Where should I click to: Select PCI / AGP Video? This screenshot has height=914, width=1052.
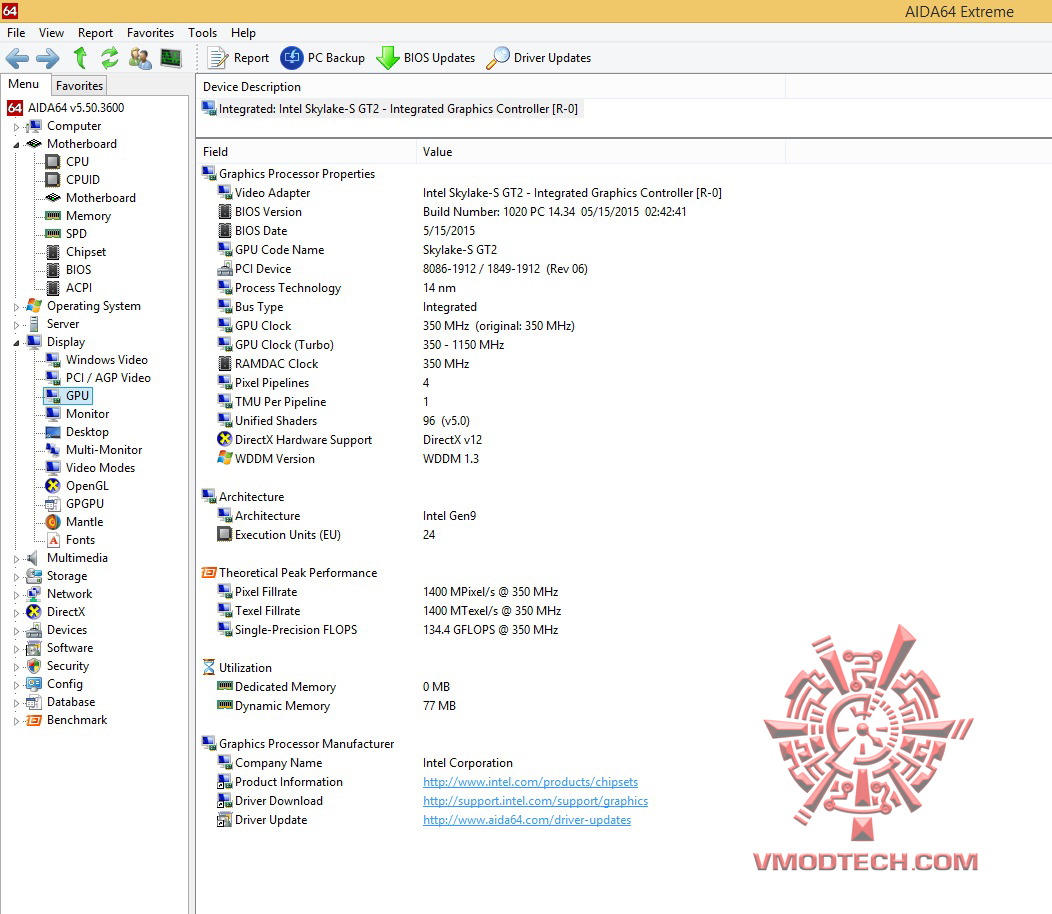tap(108, 378)
